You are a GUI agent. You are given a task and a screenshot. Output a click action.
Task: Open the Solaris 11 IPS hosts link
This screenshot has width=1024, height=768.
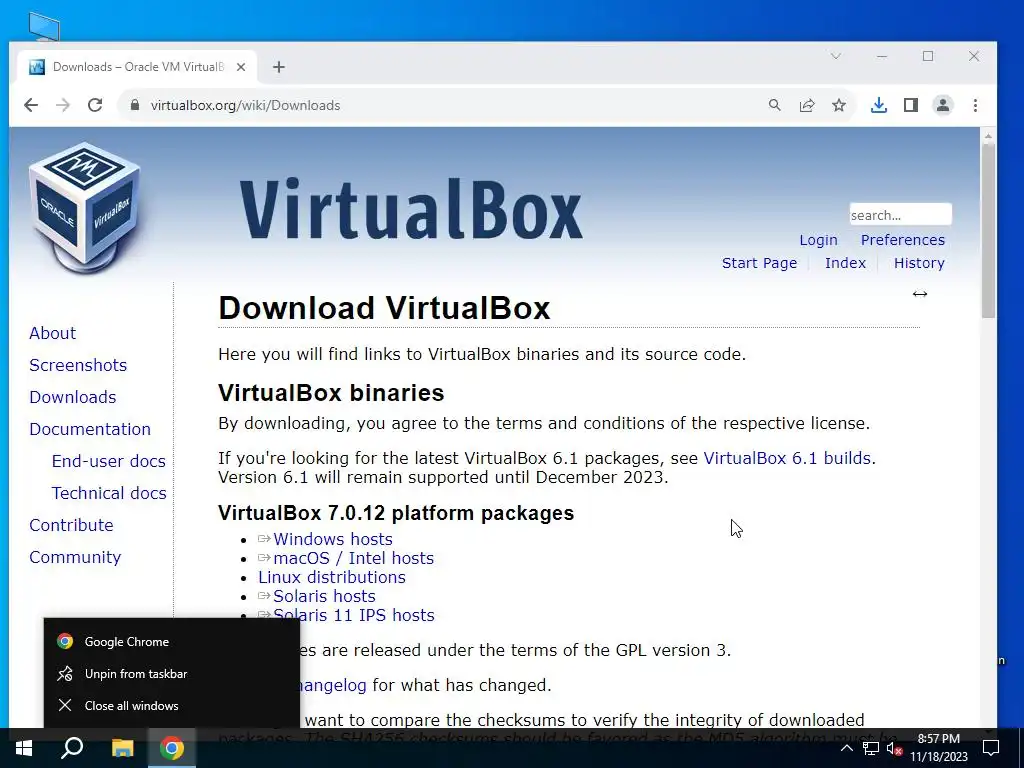pyautogui.click(x=353, y=615)
